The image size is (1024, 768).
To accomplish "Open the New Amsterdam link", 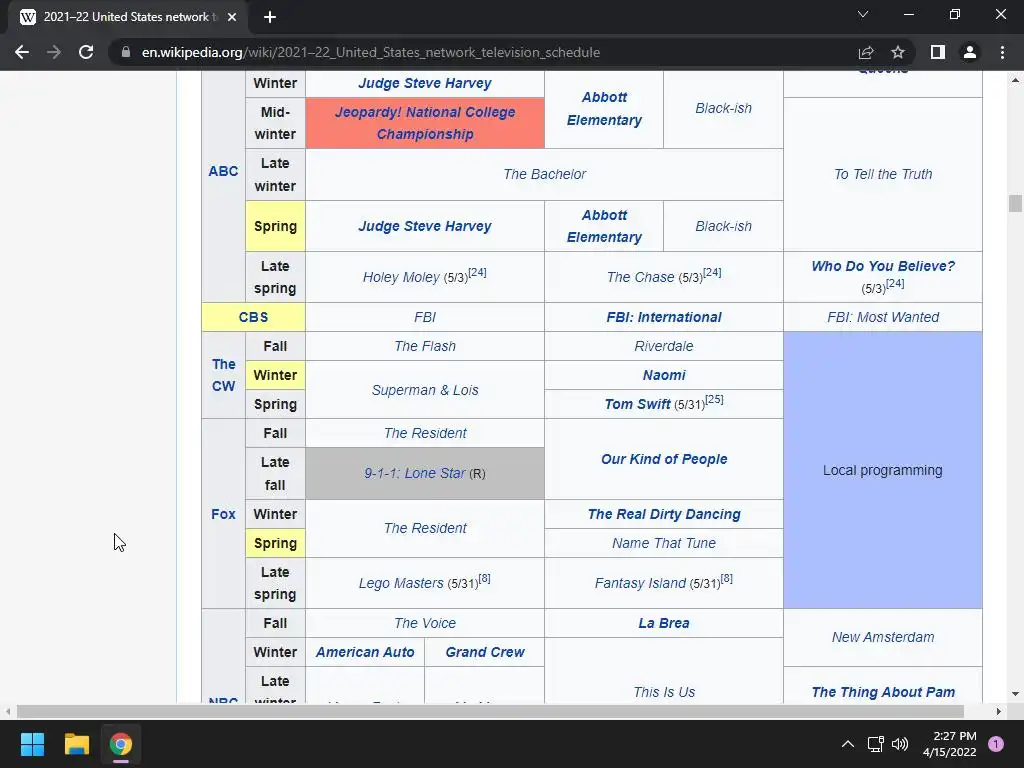I will click(x=883, y=637).
